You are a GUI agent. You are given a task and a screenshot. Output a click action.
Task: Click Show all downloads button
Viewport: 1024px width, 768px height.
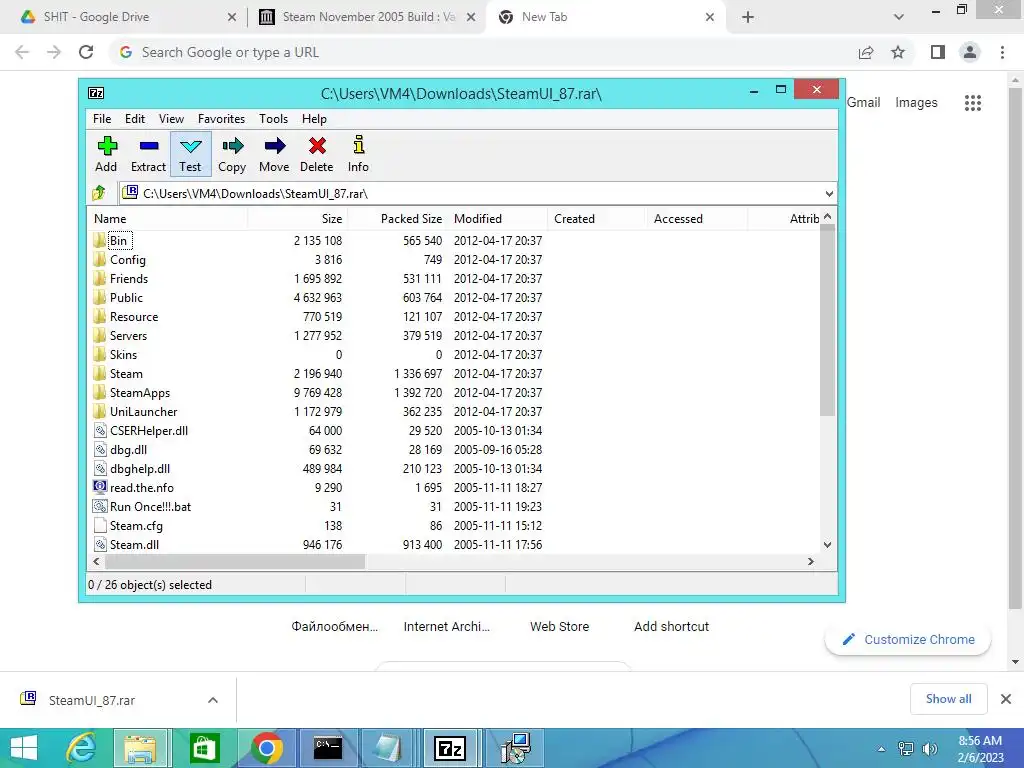pyautogui.click(x=949, y=699)
